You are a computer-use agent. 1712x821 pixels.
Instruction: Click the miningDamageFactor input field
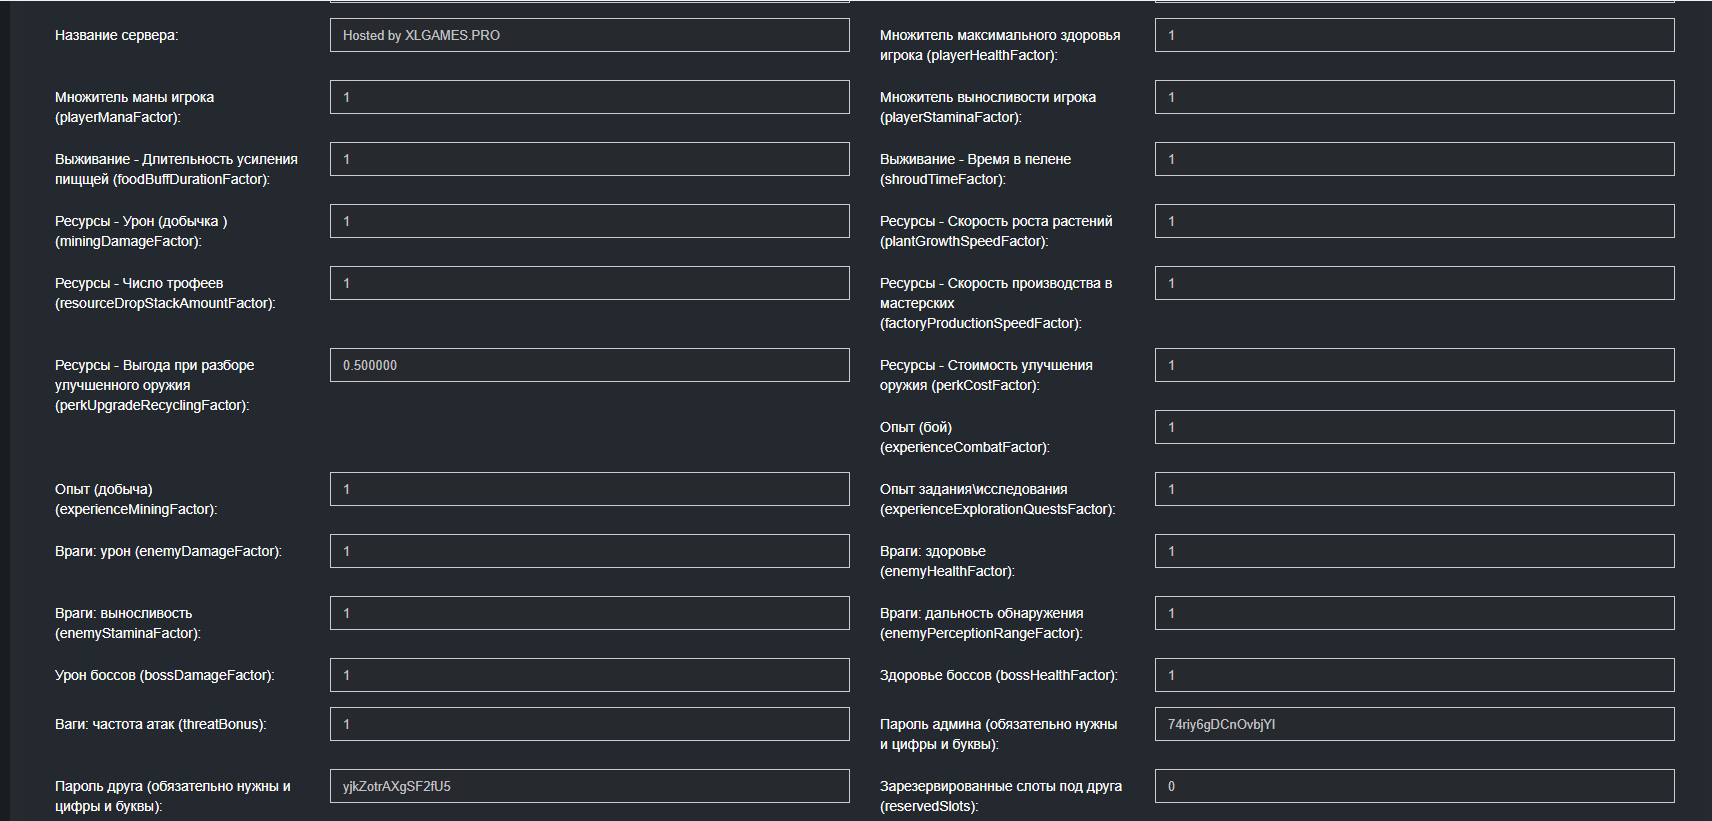pos(589,221)
